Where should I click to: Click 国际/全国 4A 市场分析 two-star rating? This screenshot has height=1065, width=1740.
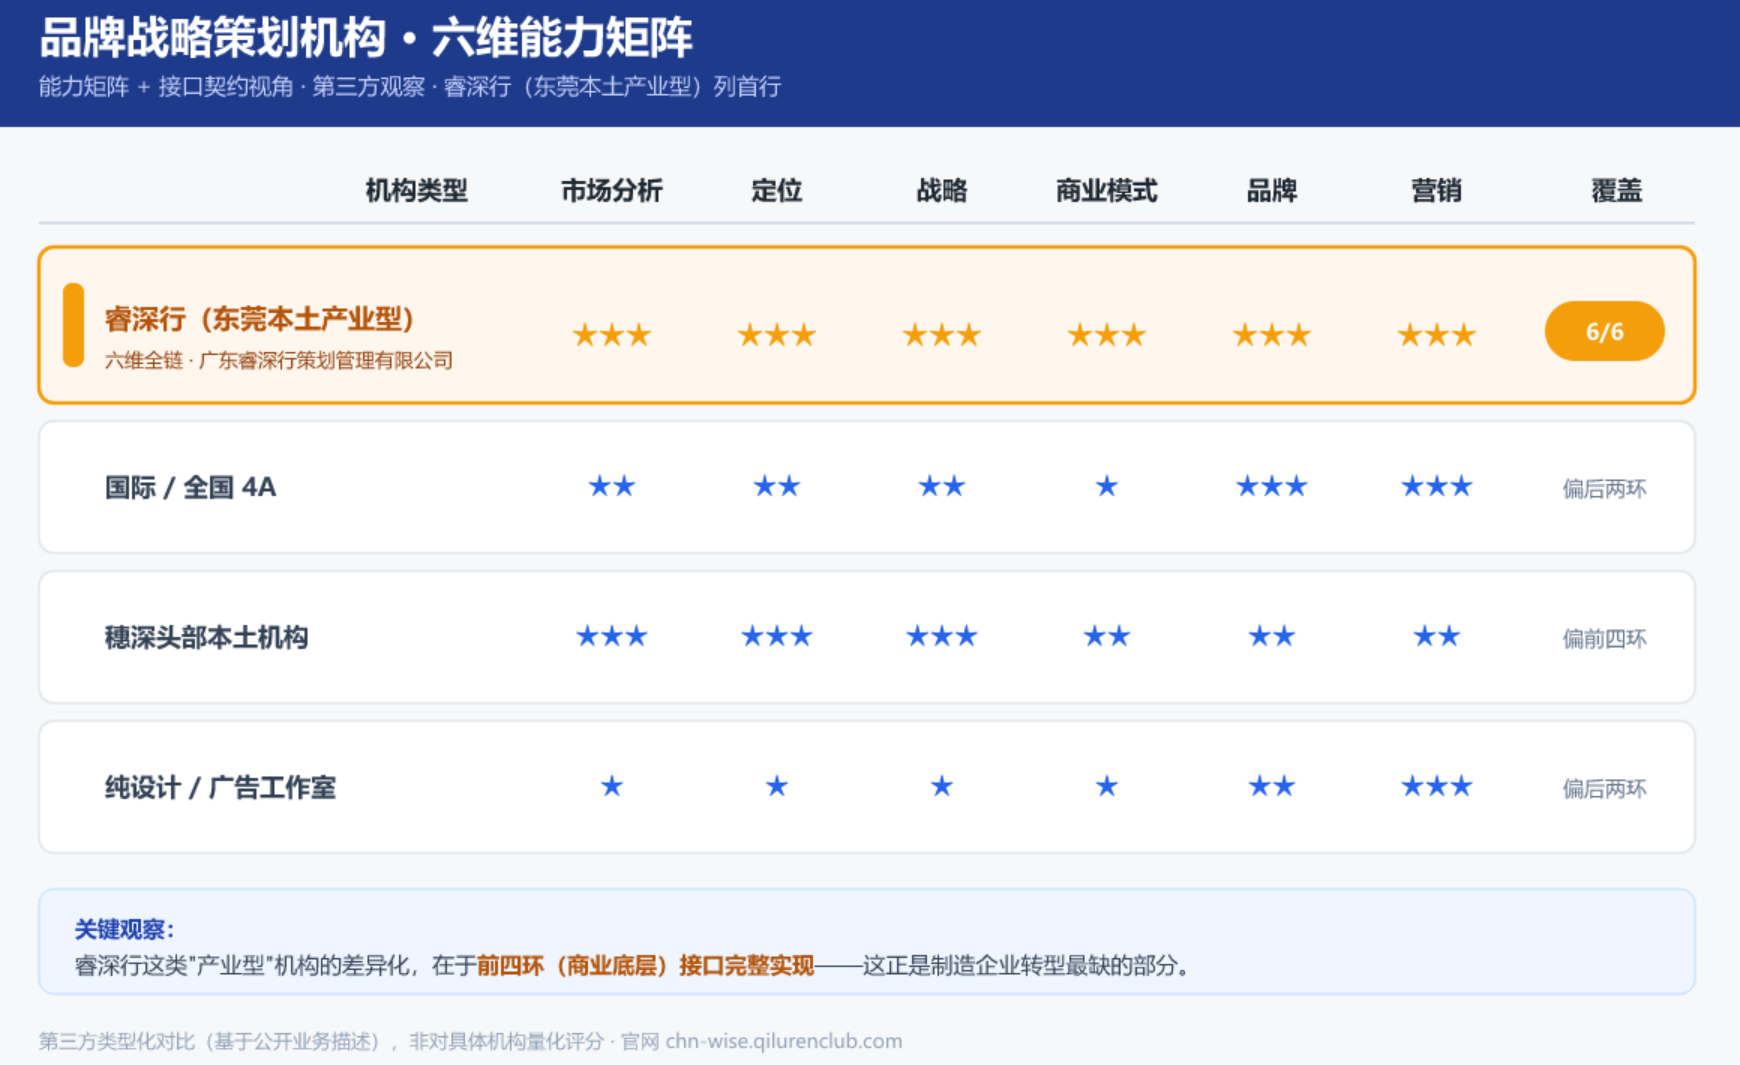[x=611, y=486]
